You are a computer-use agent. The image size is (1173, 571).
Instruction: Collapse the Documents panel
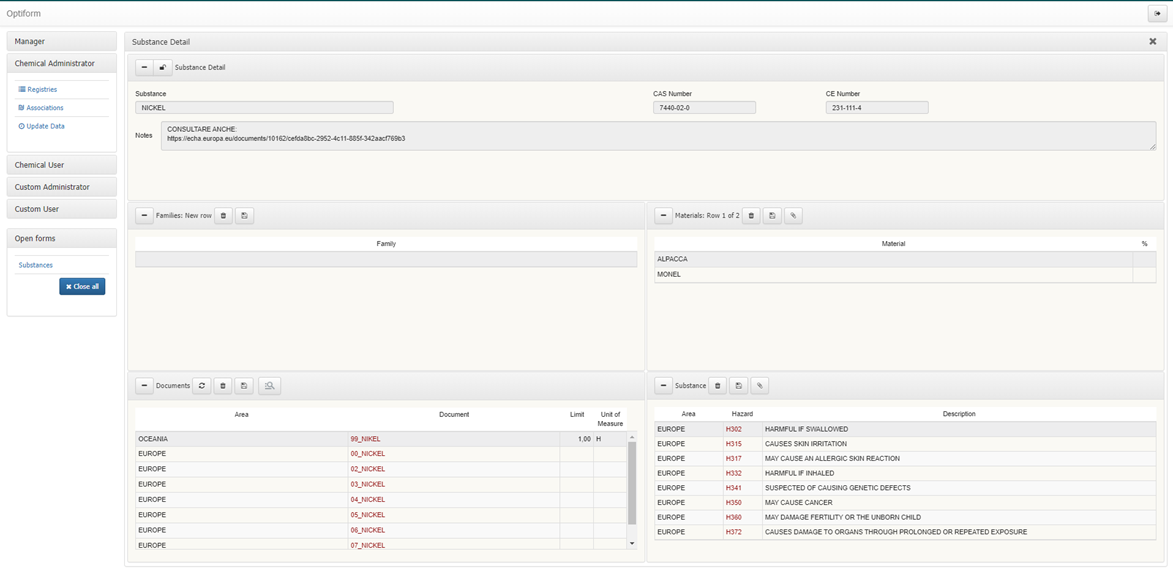(144, 386)
